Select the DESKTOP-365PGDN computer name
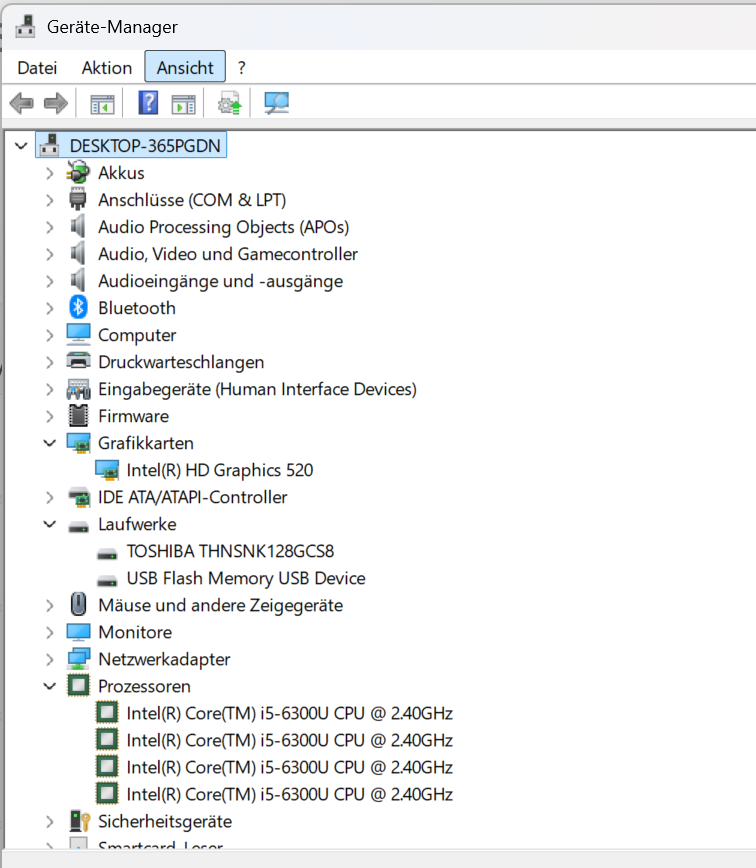 (x=145, y=146)
